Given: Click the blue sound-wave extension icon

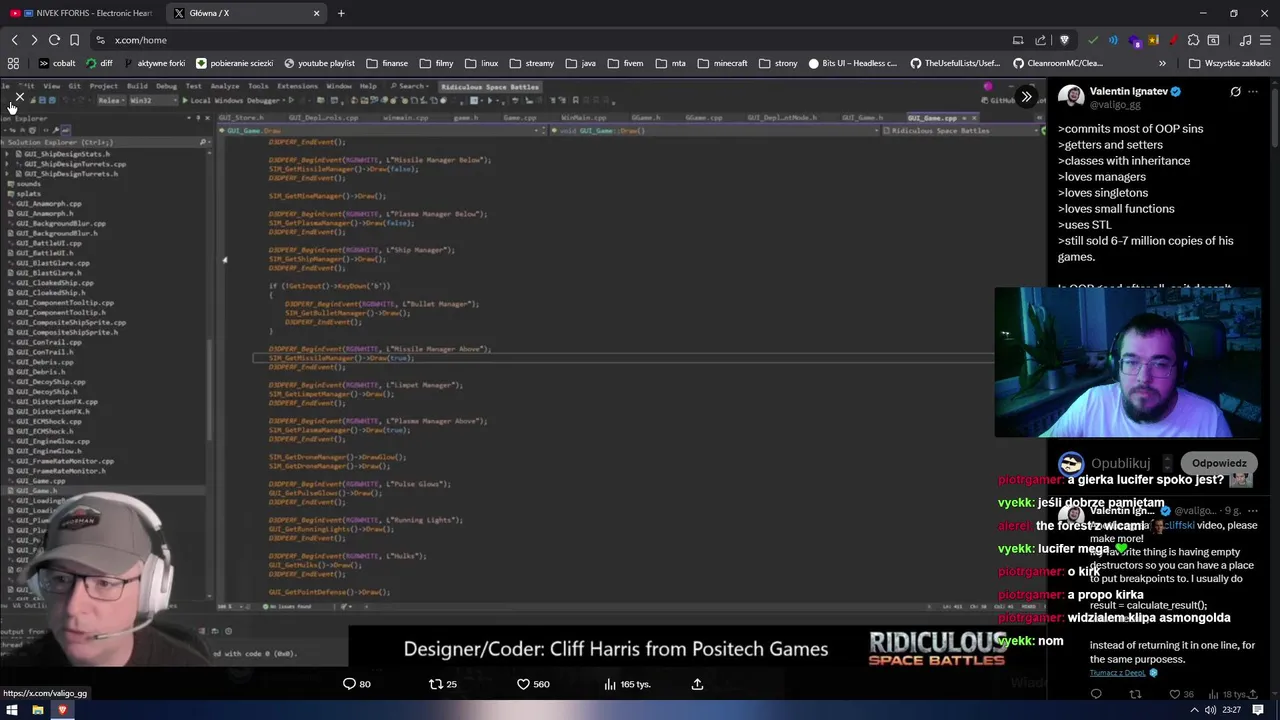Looking at the screenshot, I should click(x=1113, y=40).
